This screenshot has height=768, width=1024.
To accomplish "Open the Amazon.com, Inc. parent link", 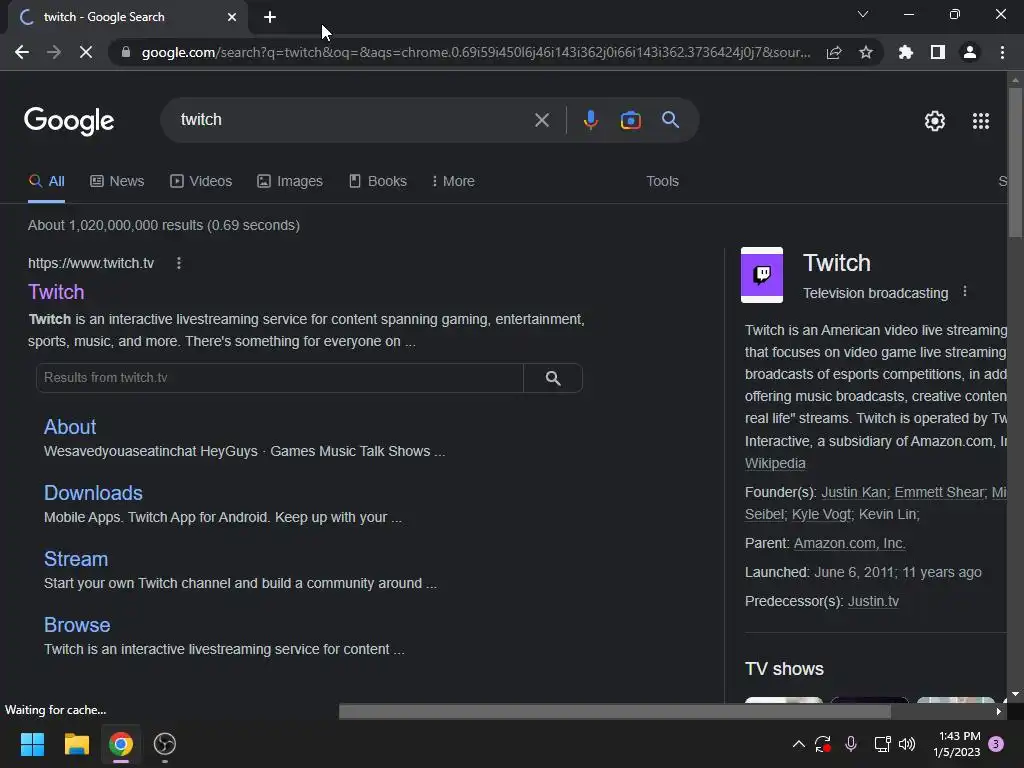I will point(849,543).
